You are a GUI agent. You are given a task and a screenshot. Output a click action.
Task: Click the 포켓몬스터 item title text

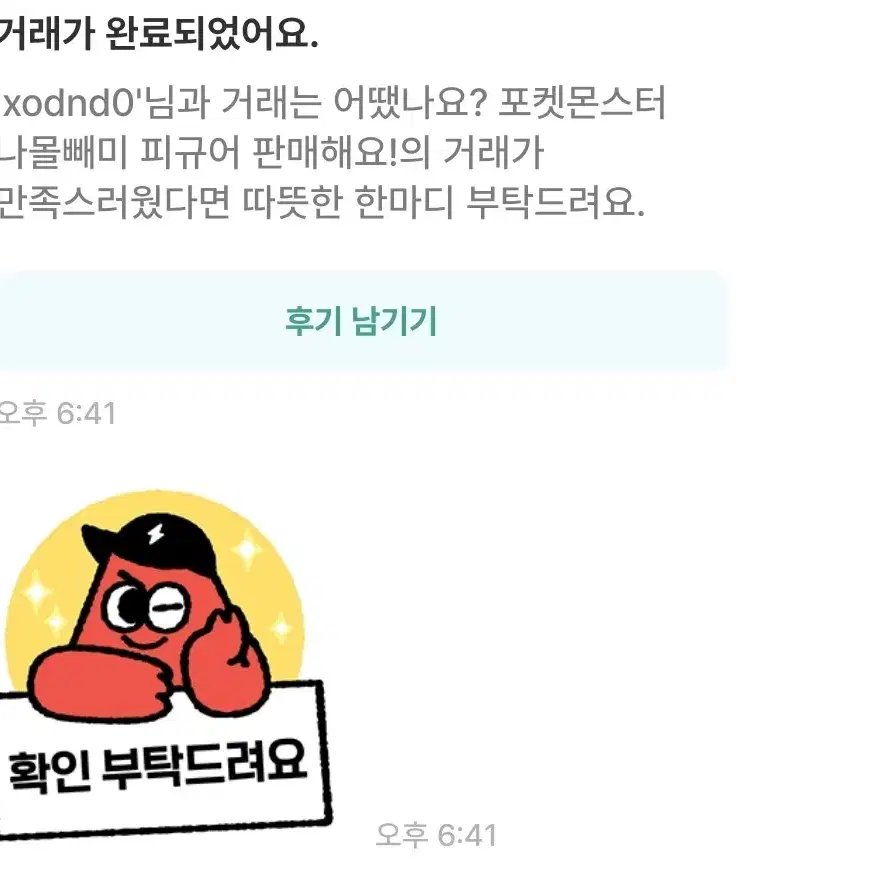[582, 103]
